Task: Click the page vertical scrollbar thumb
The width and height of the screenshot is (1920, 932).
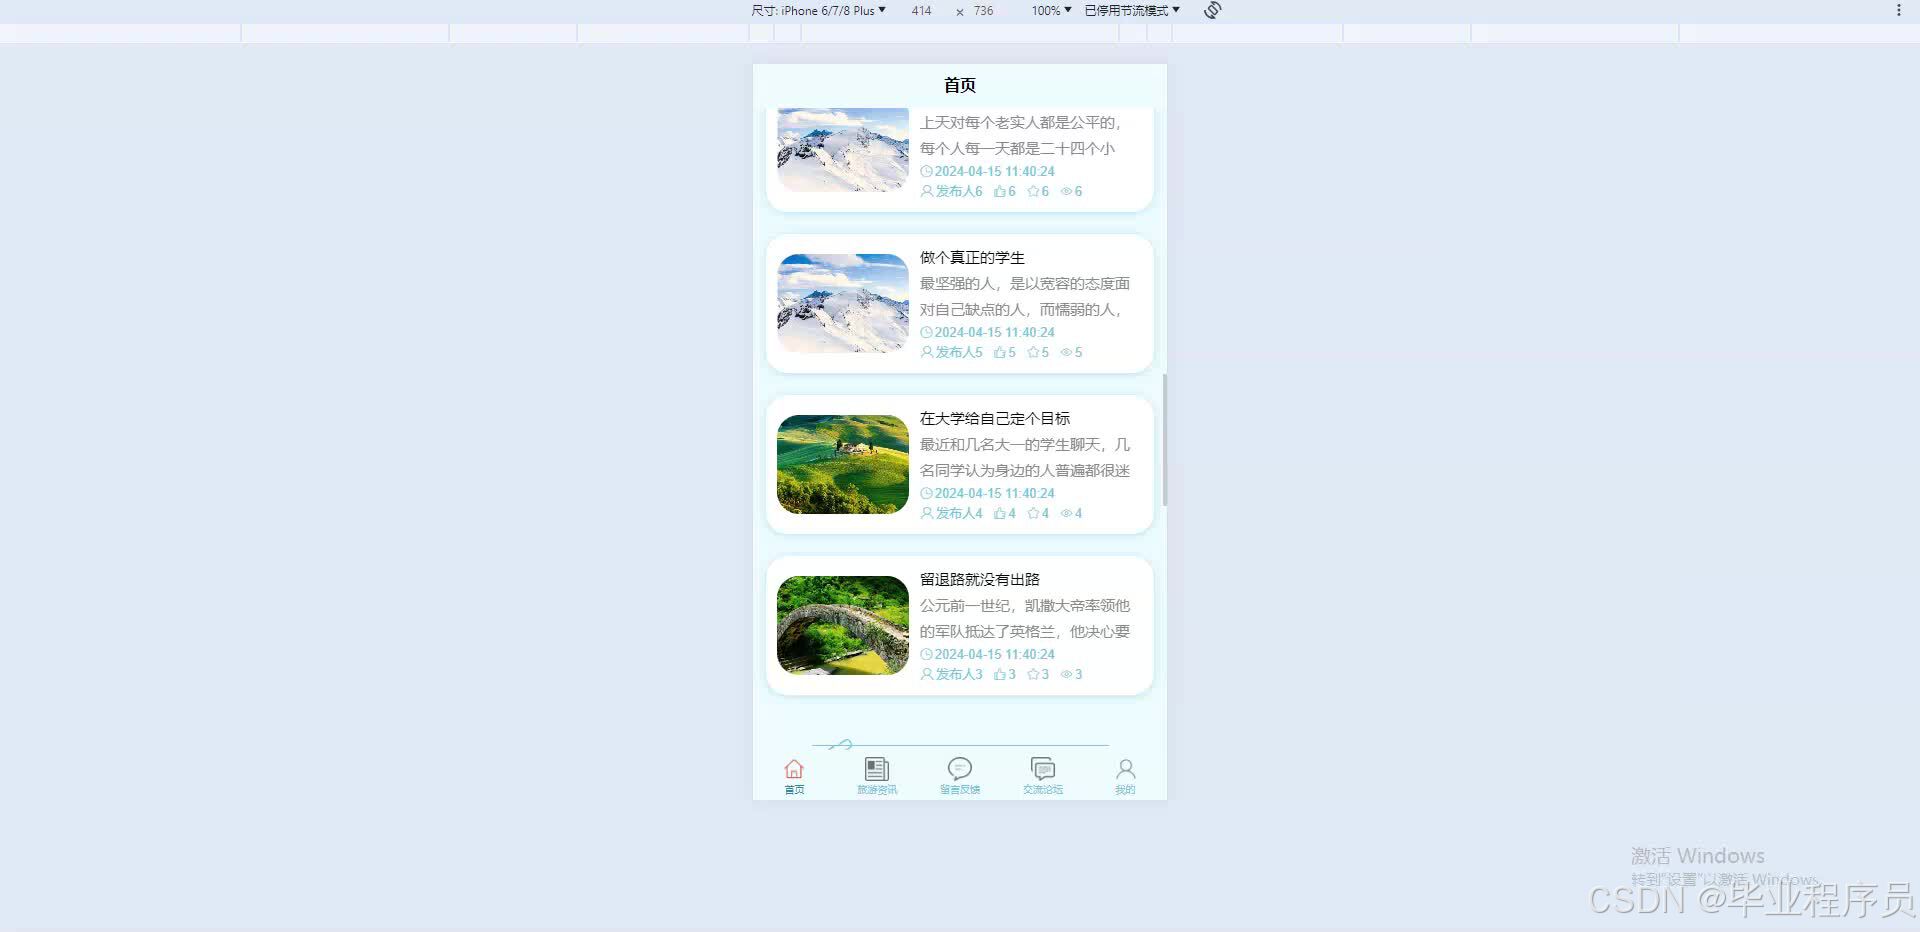Action: [1164, 440]
